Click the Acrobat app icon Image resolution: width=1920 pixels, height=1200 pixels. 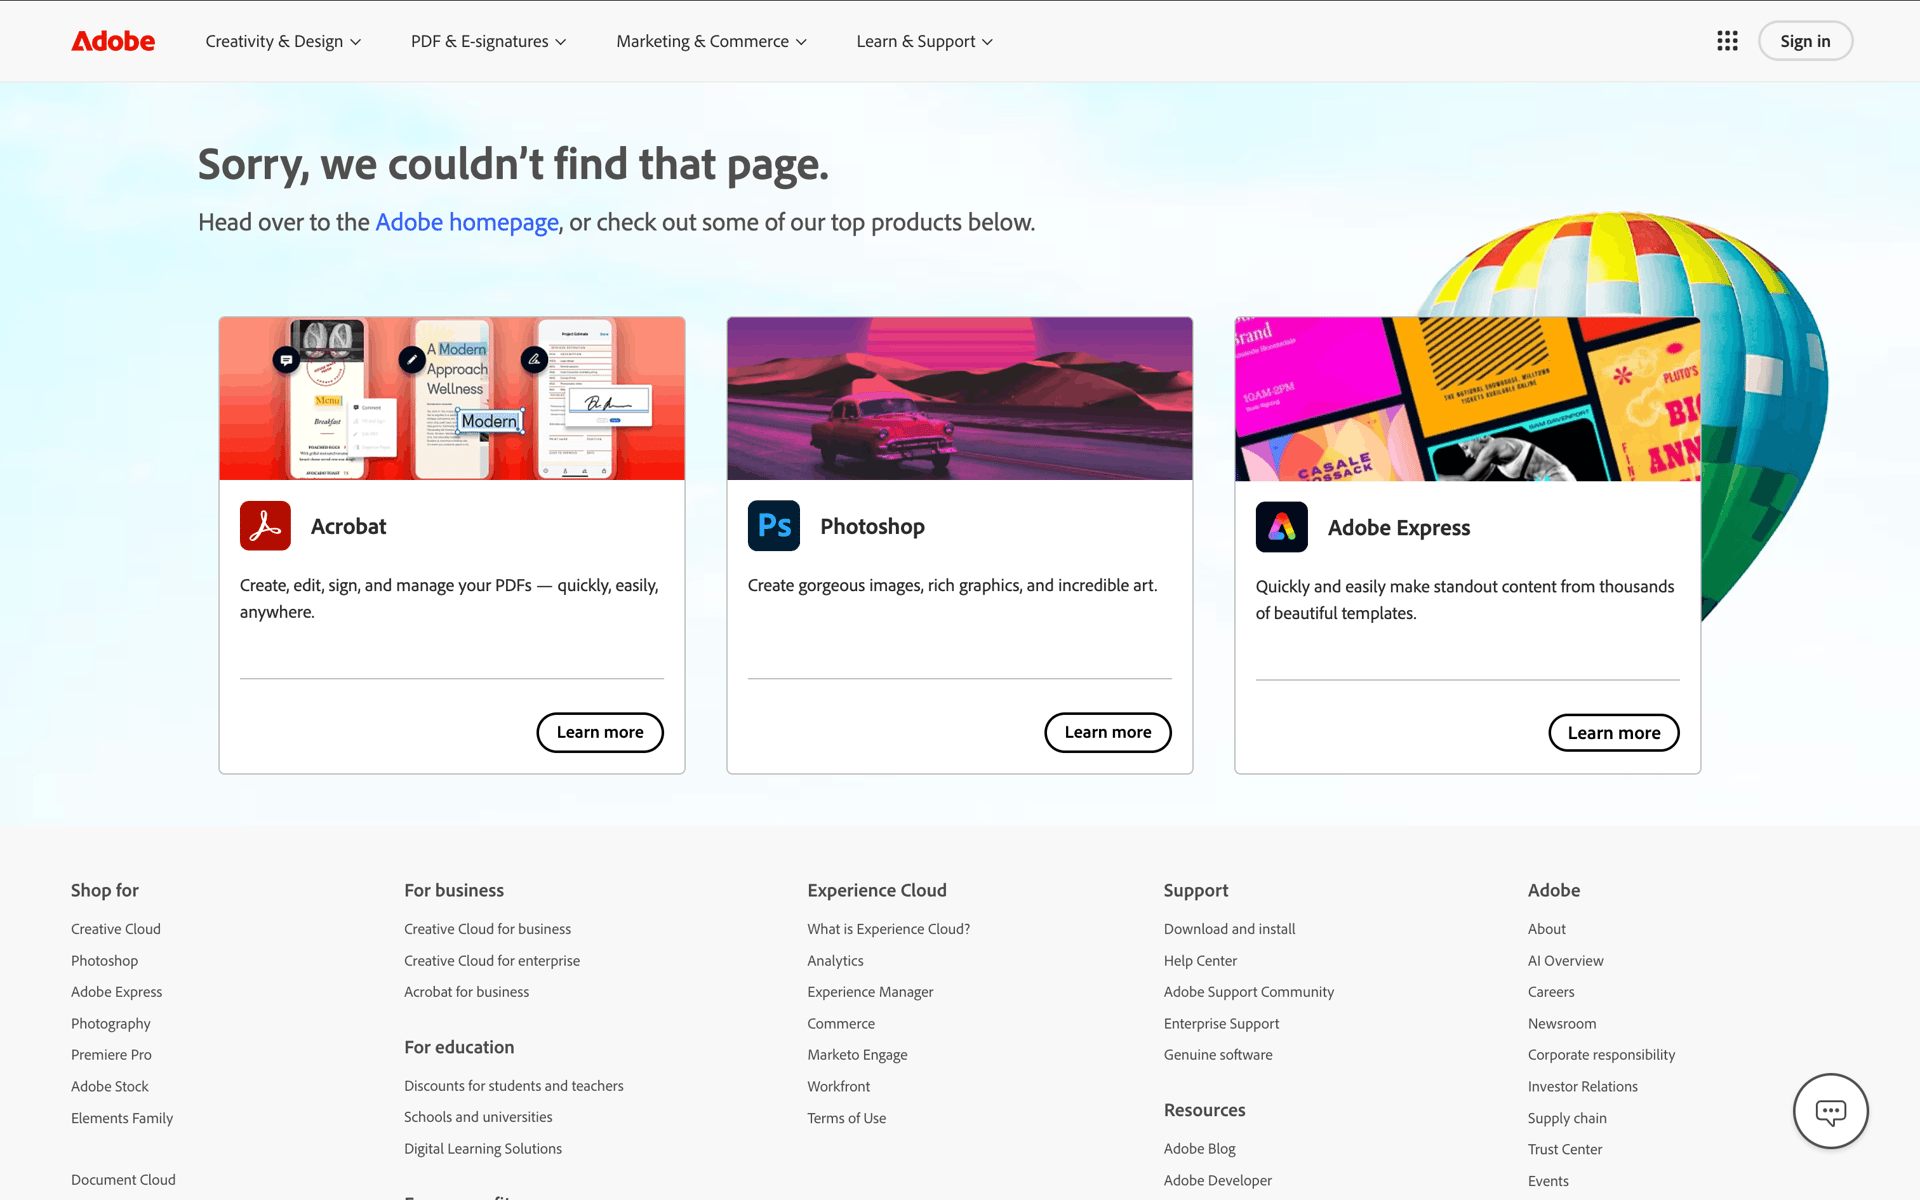pos(265,526)
